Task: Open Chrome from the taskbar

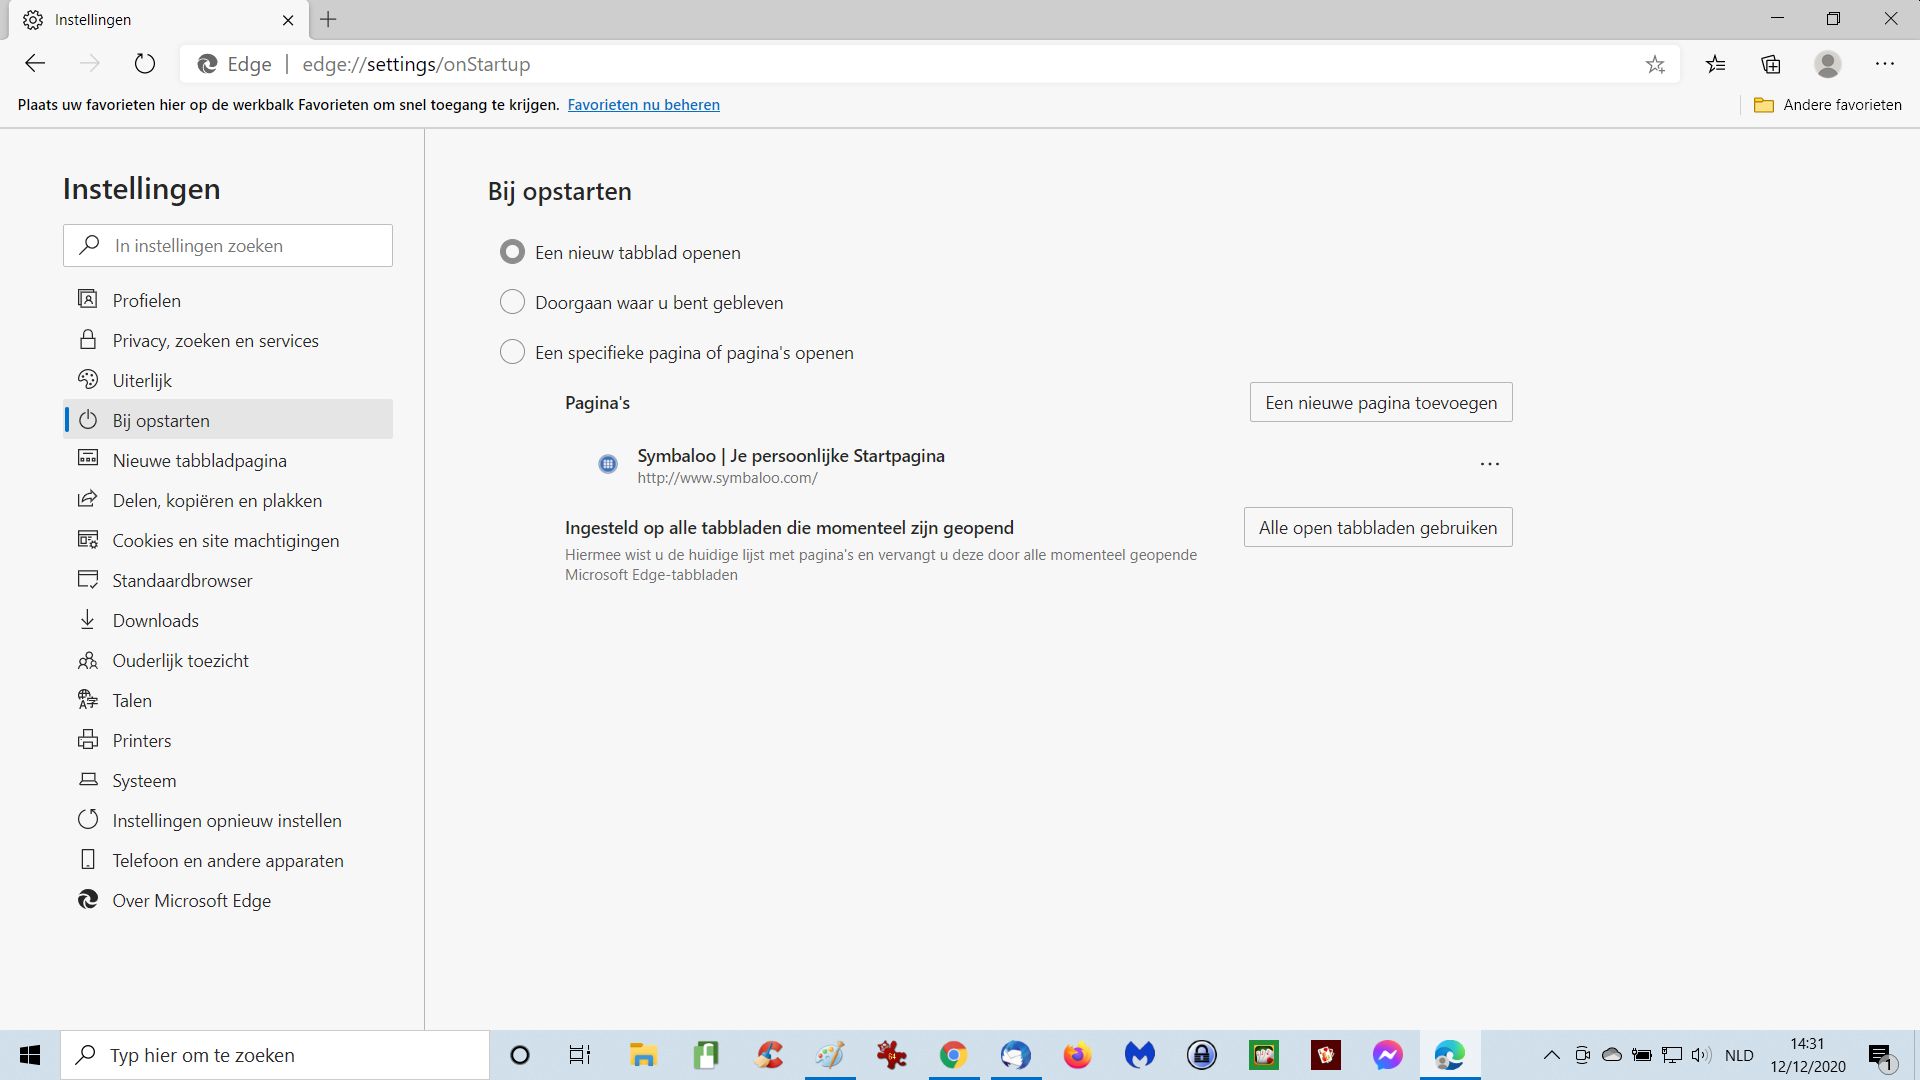Action: point(953,1055)
